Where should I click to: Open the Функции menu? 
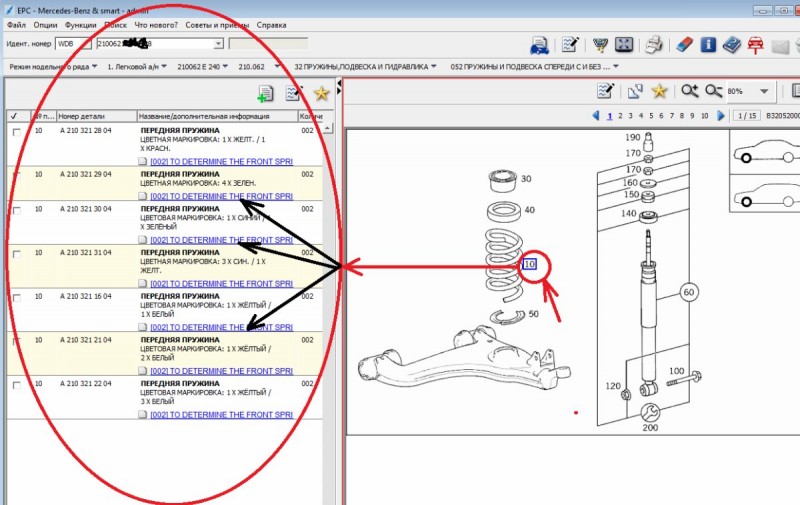(x=80, y=25)
